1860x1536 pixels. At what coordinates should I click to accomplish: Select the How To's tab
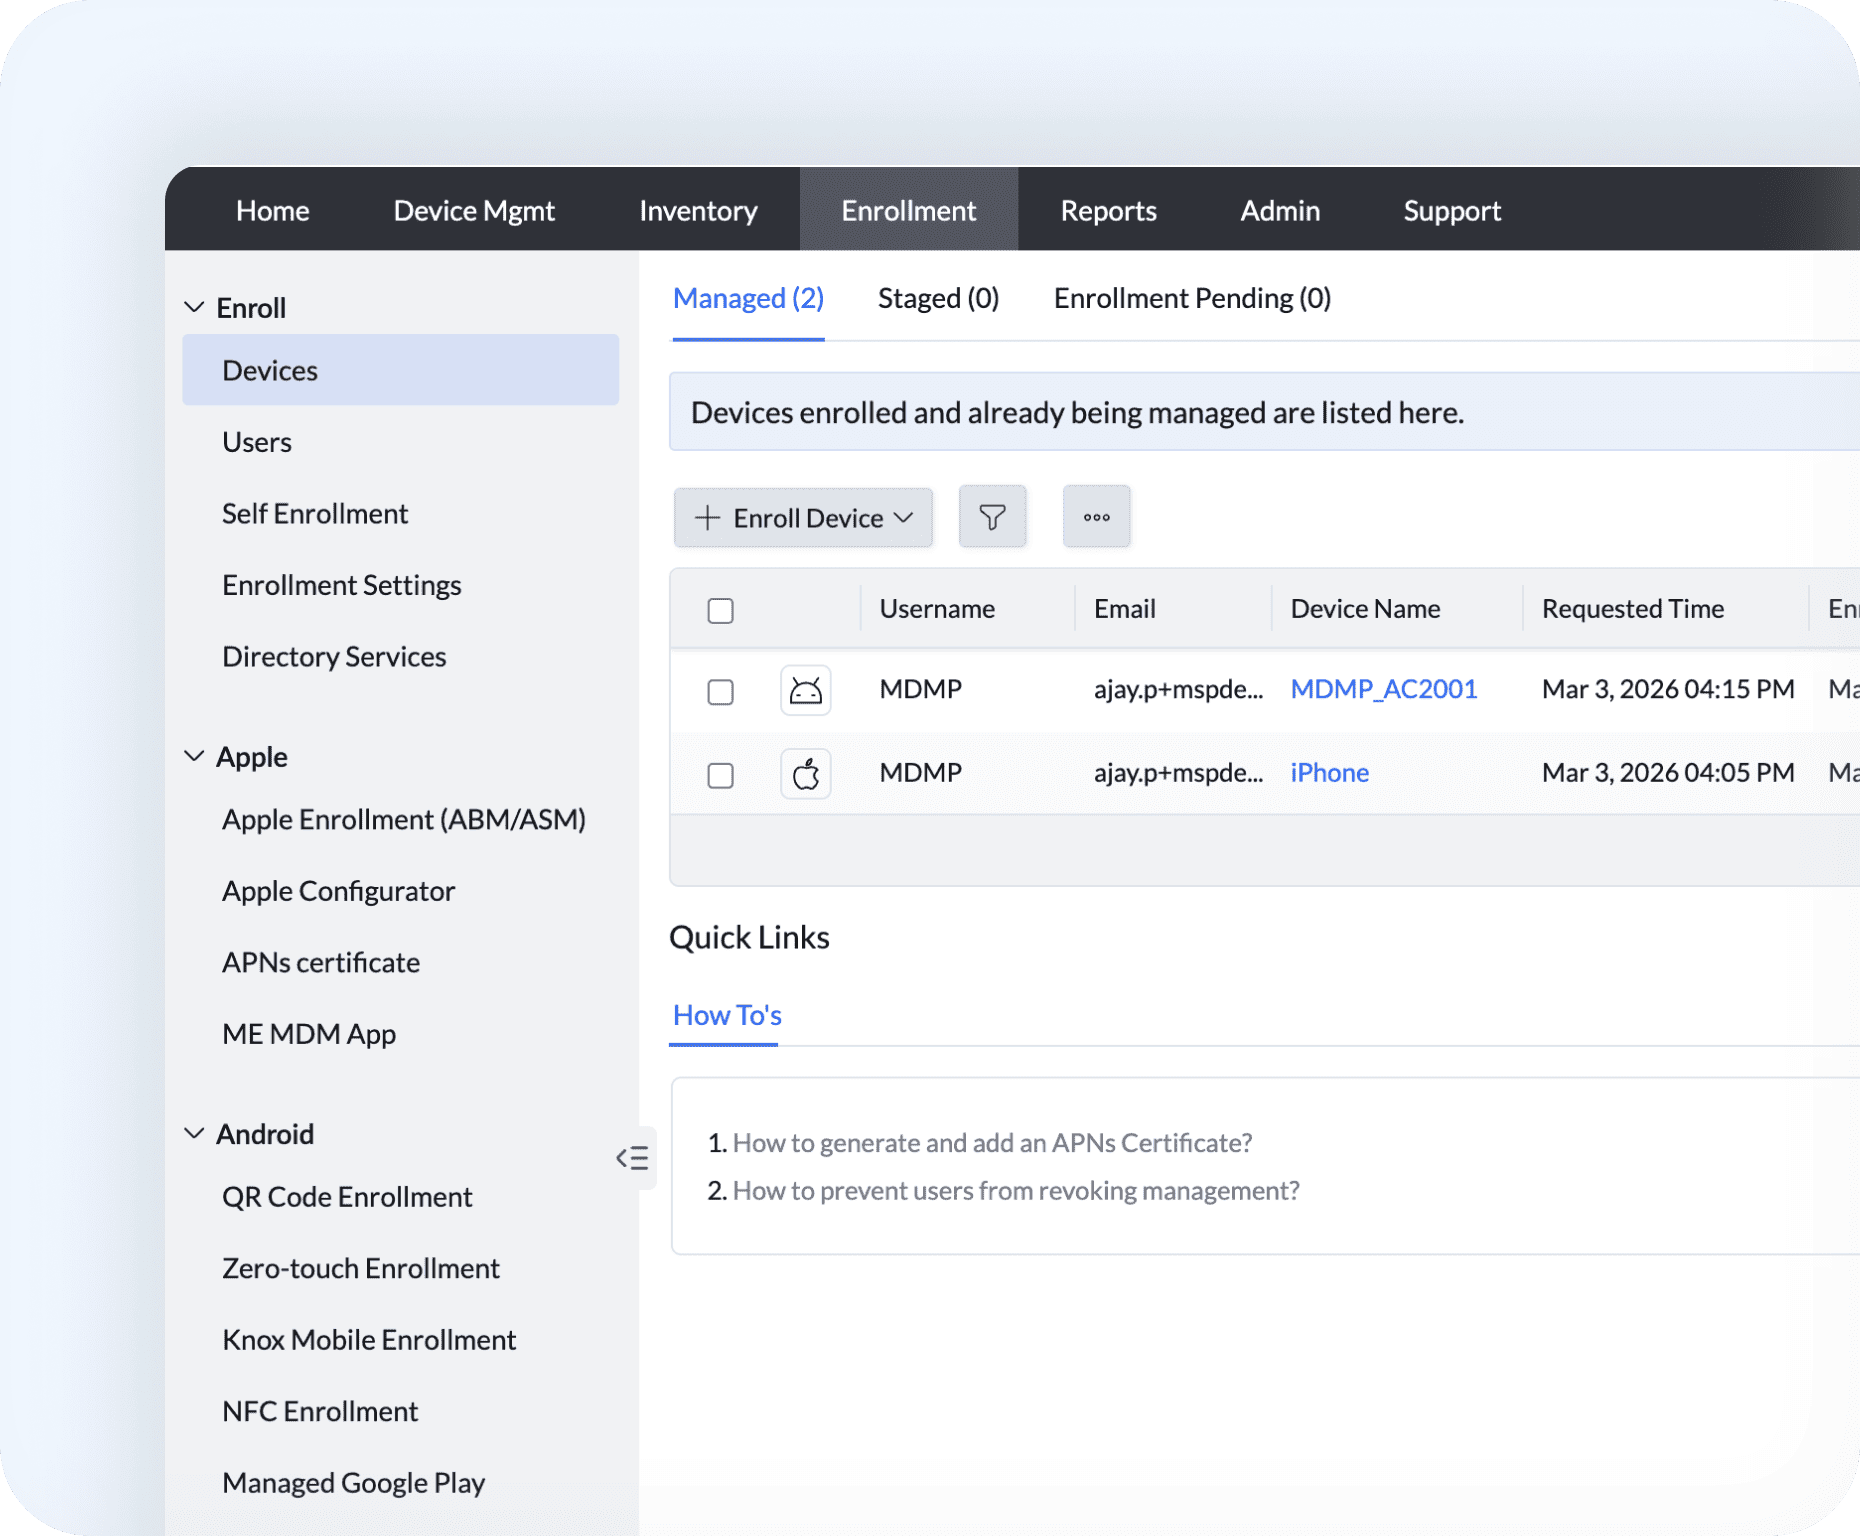[x=727, y=1015]
